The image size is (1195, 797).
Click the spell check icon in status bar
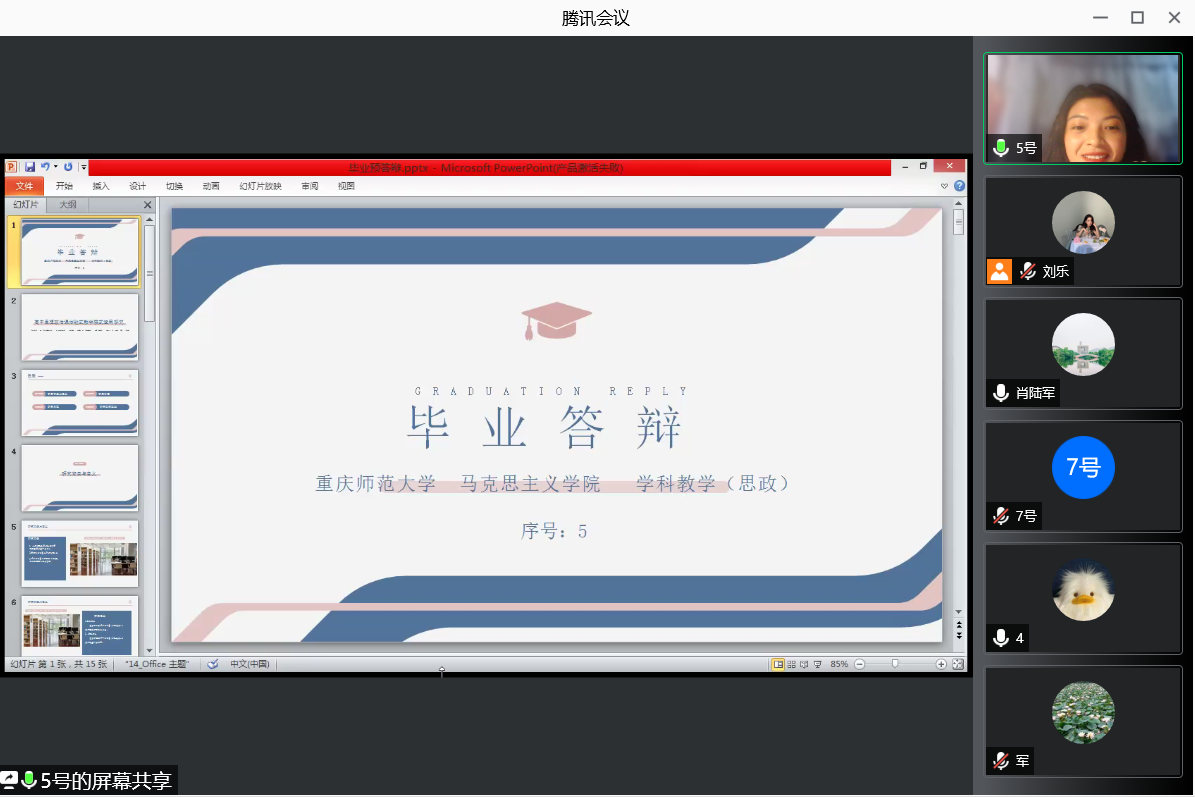213,664
